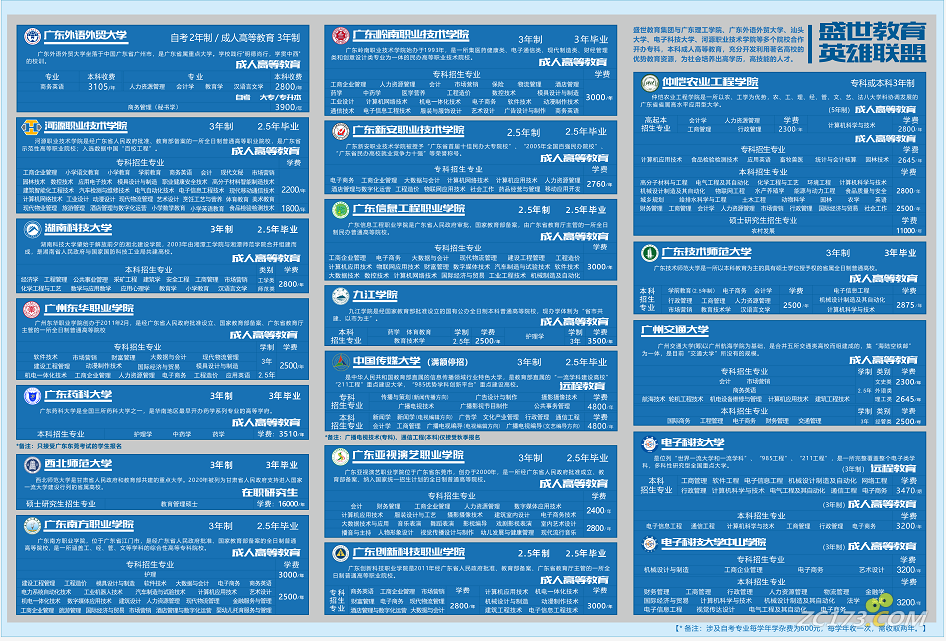Click the 3510/年 tuition in 广东药科大学 card
Screen dimensions: 946x641
[x=289, y=433]
